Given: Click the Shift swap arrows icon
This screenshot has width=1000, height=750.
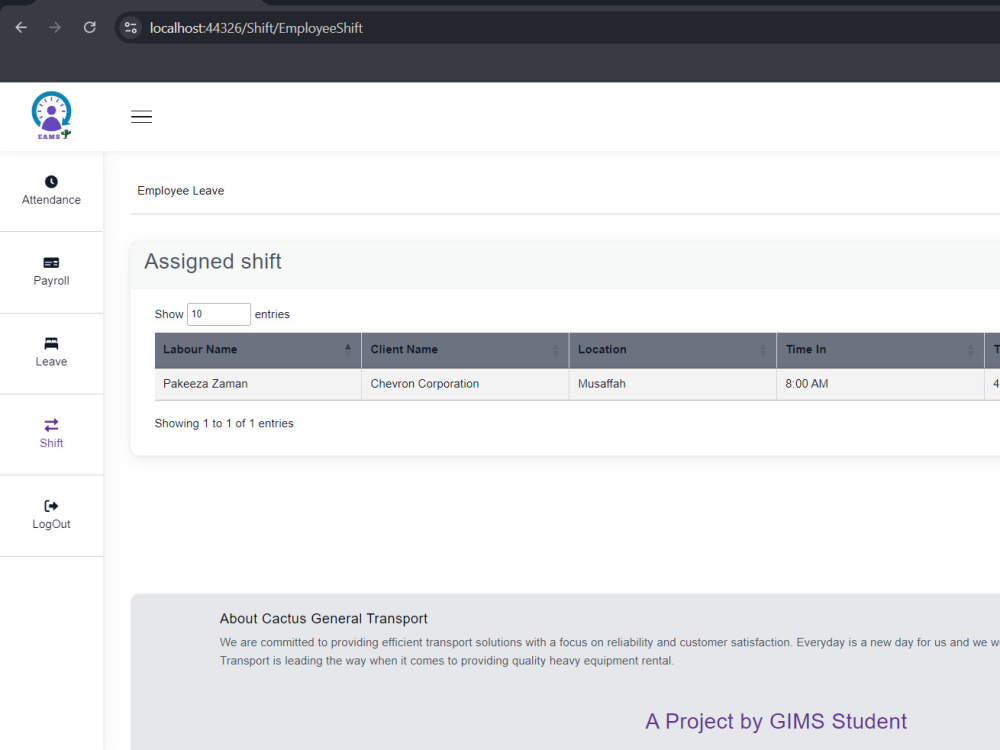Looking at the screenshot, I should [51, 425].
